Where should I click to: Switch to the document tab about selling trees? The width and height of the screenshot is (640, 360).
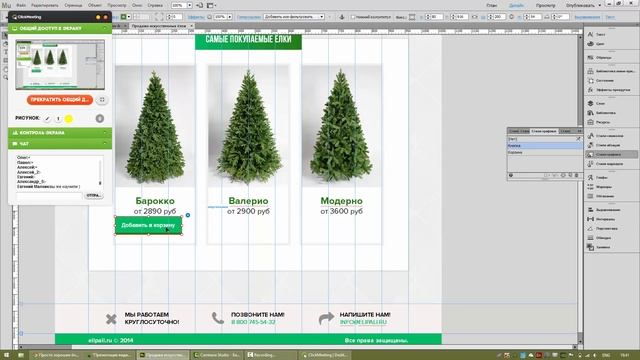click(x=162, y=26)
